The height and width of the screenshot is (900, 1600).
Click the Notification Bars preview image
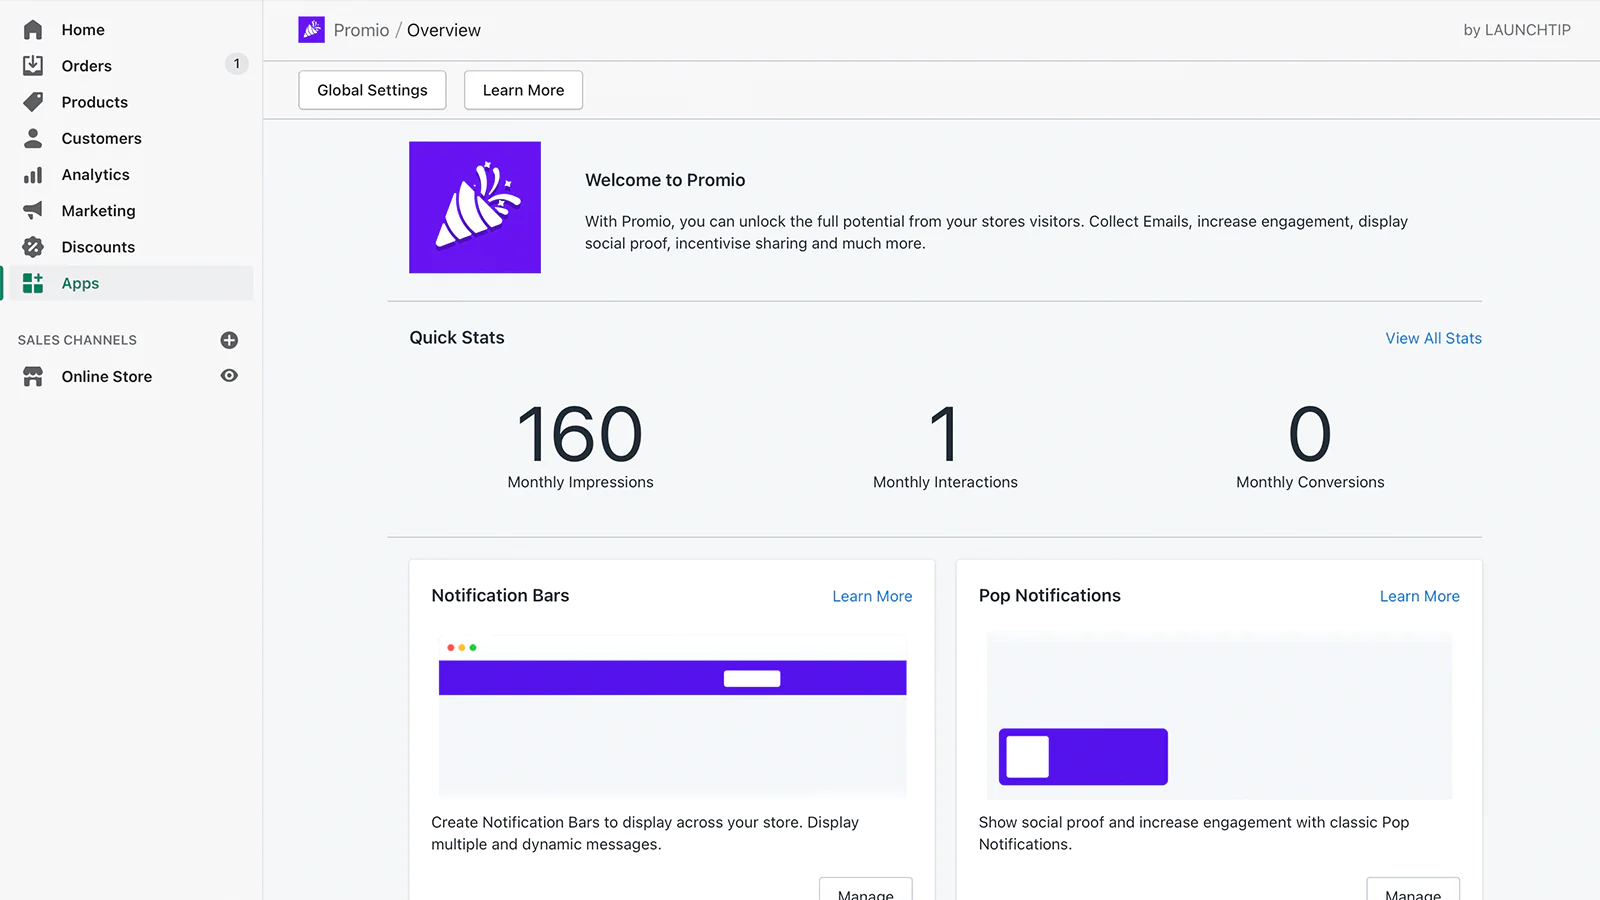[x=672, y=715]
